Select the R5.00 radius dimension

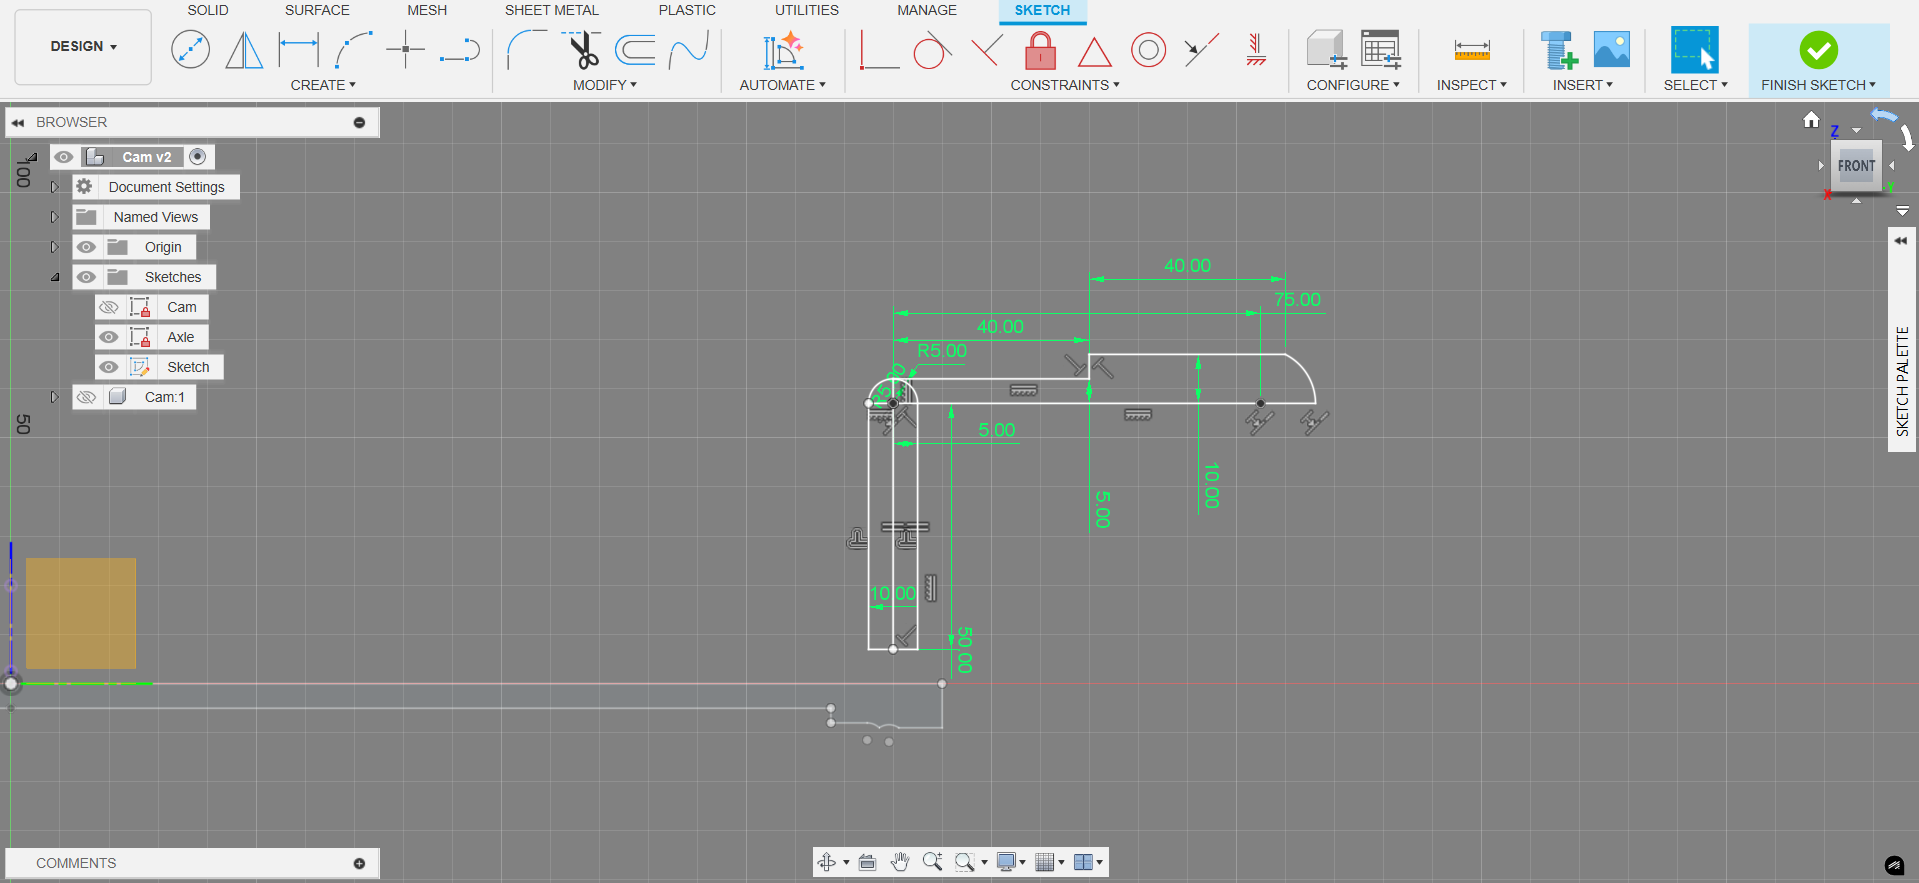(942, 350)
